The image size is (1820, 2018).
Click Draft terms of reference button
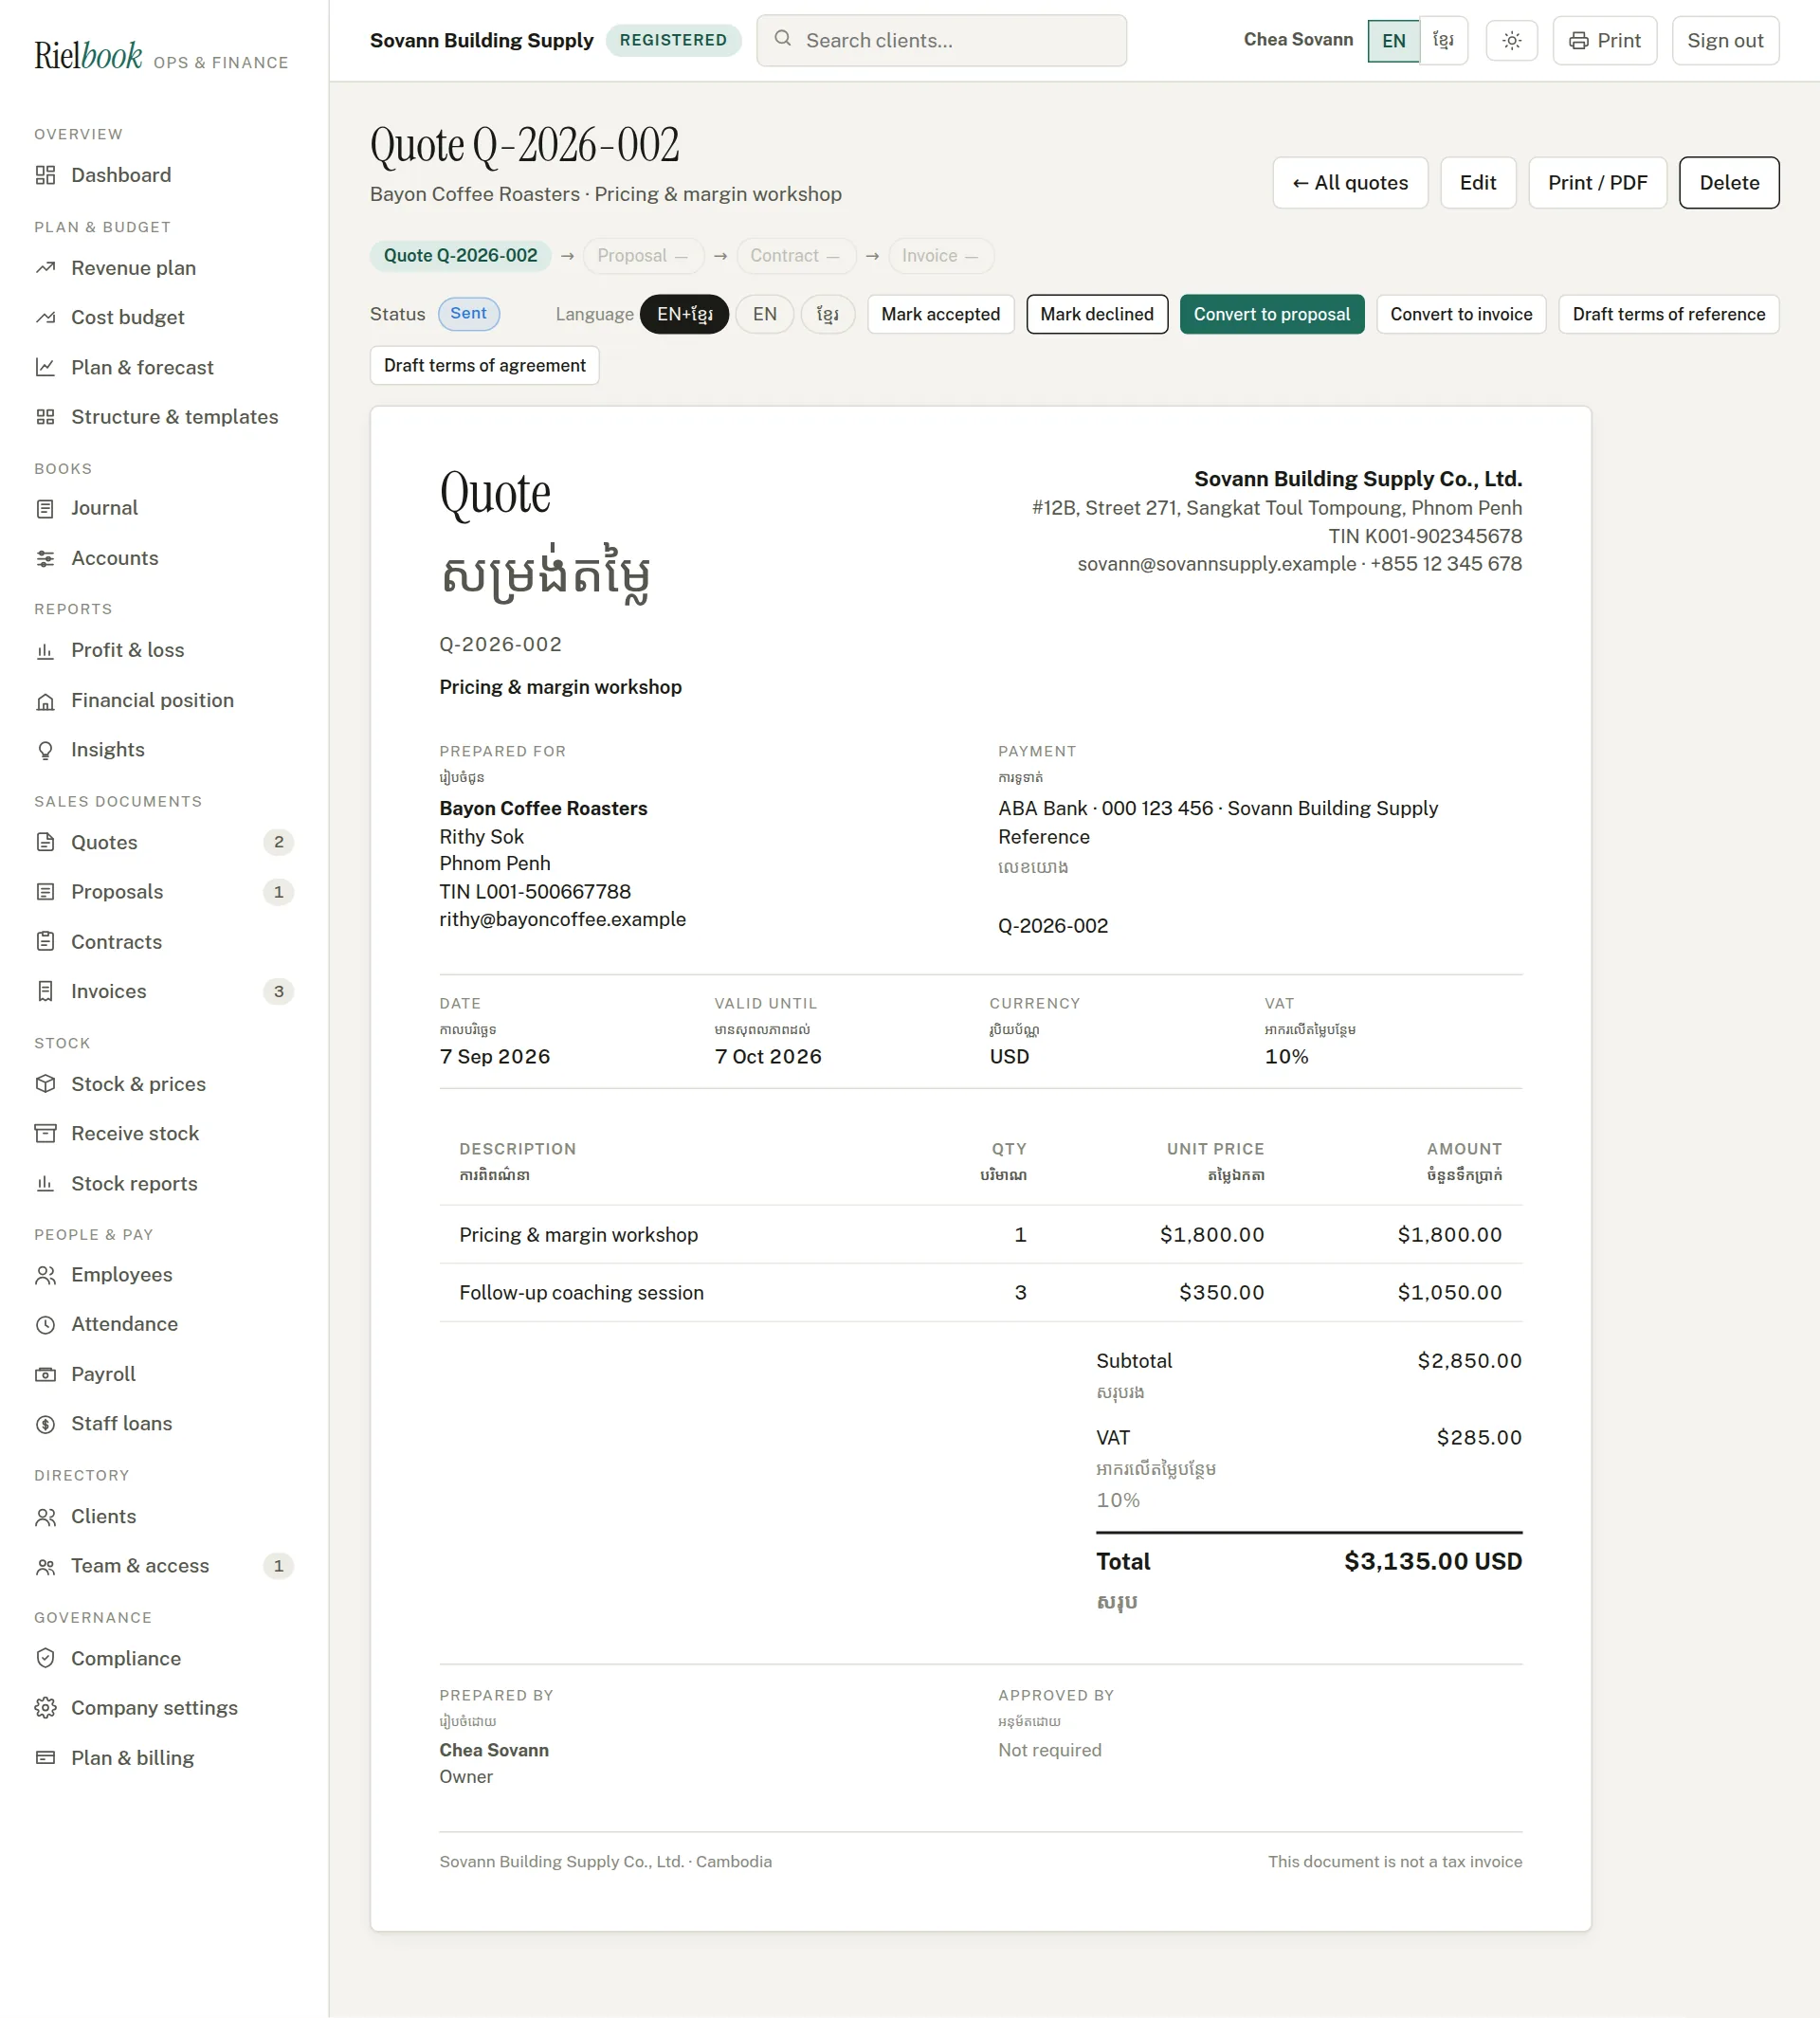pyautogui.click(x=1667, y=314)
